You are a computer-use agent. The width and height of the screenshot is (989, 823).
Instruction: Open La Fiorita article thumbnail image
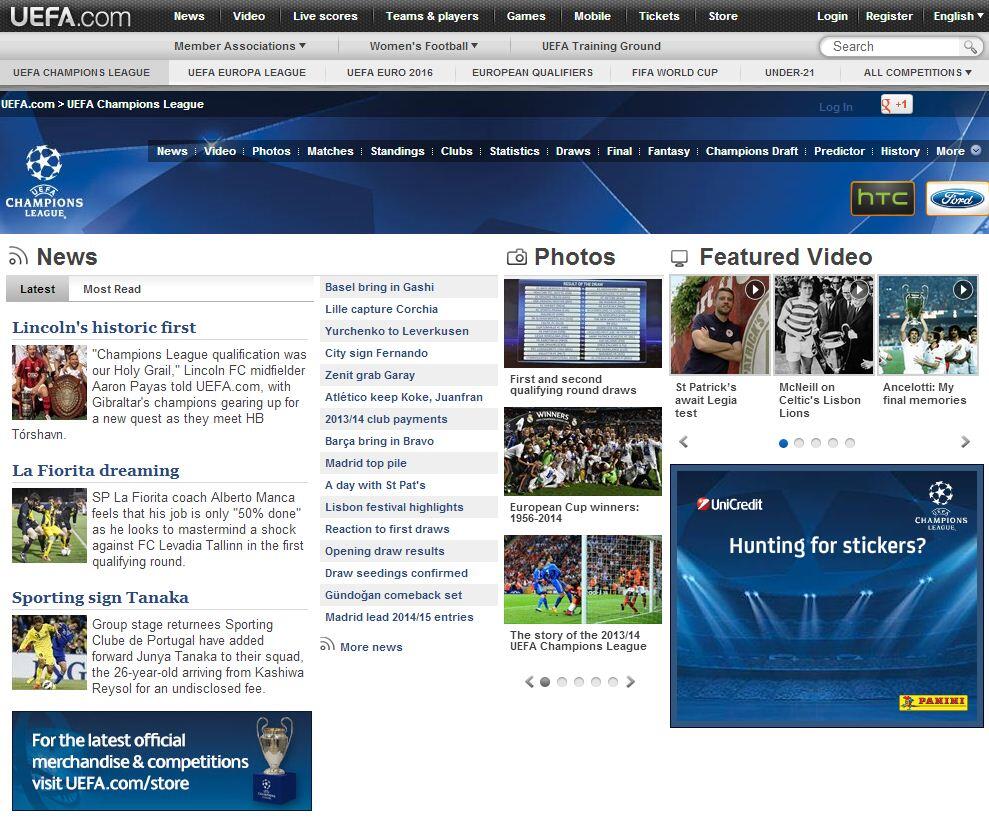[x=49, y=525]
